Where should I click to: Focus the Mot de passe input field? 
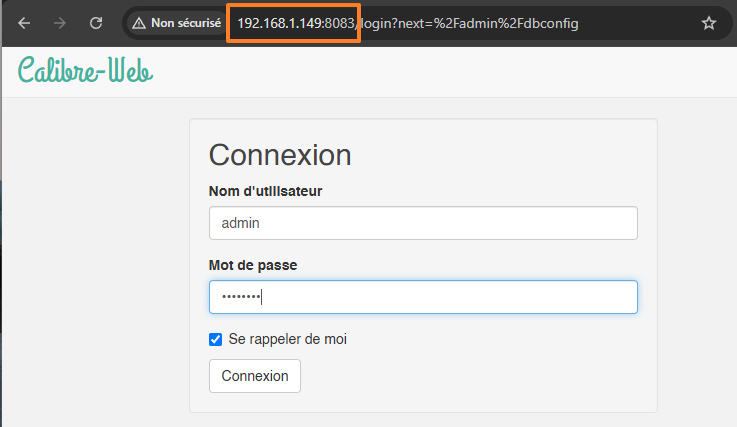click(x=423, y=297)
